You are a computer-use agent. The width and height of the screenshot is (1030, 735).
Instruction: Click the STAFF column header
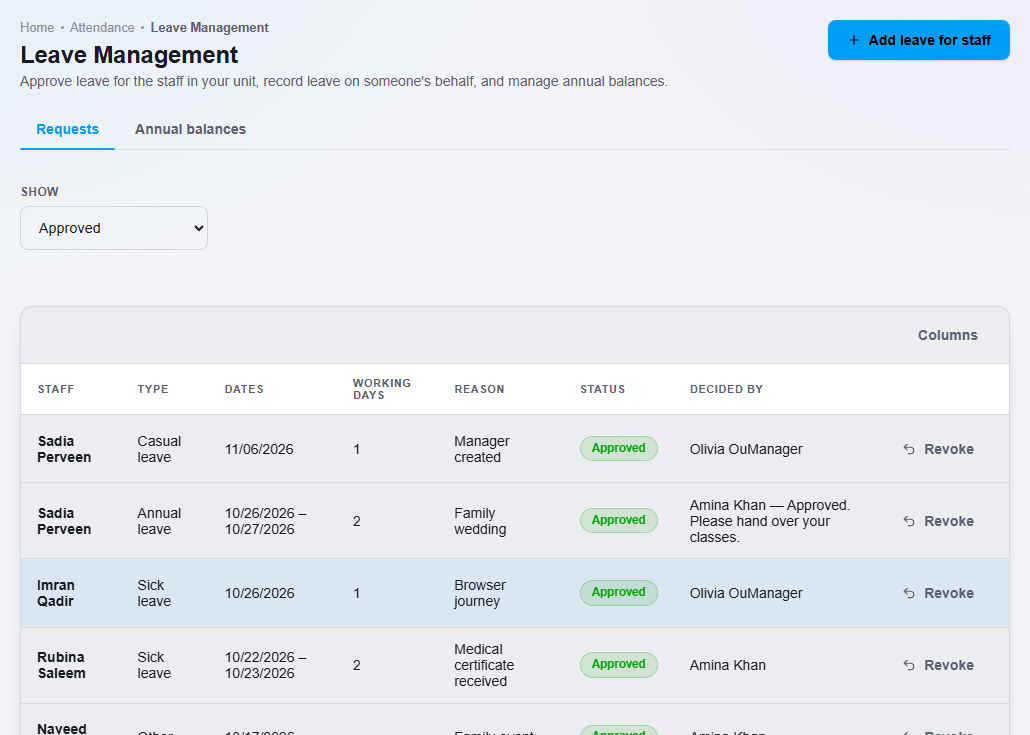tap(56, 390)
